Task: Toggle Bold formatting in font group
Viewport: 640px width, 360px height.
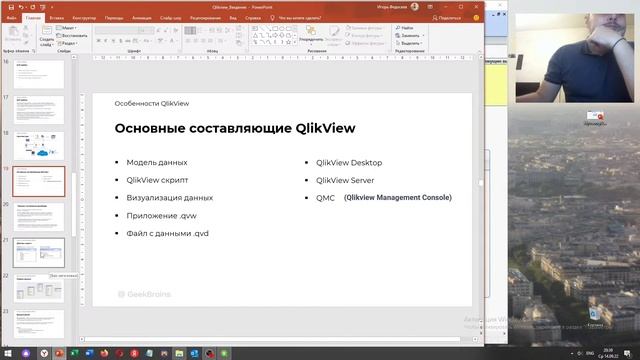Action: click(99, 41)
